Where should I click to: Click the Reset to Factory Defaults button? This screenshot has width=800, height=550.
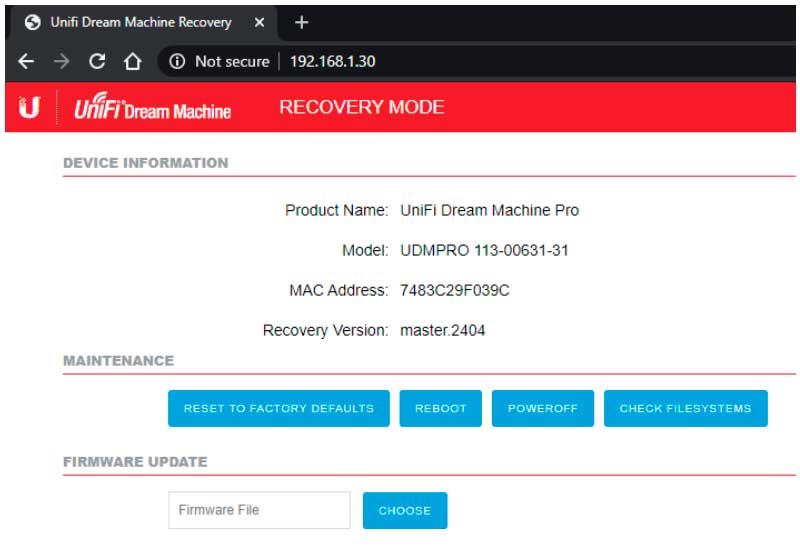(x=279, y=408)
